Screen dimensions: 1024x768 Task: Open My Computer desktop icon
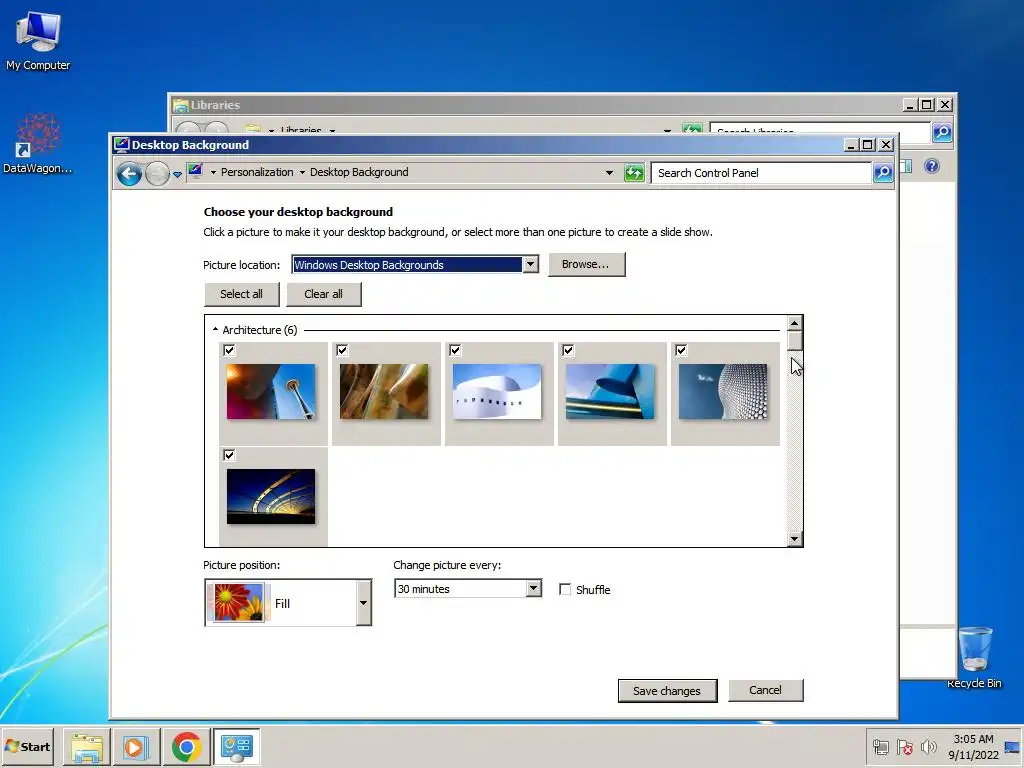(38, 41)
